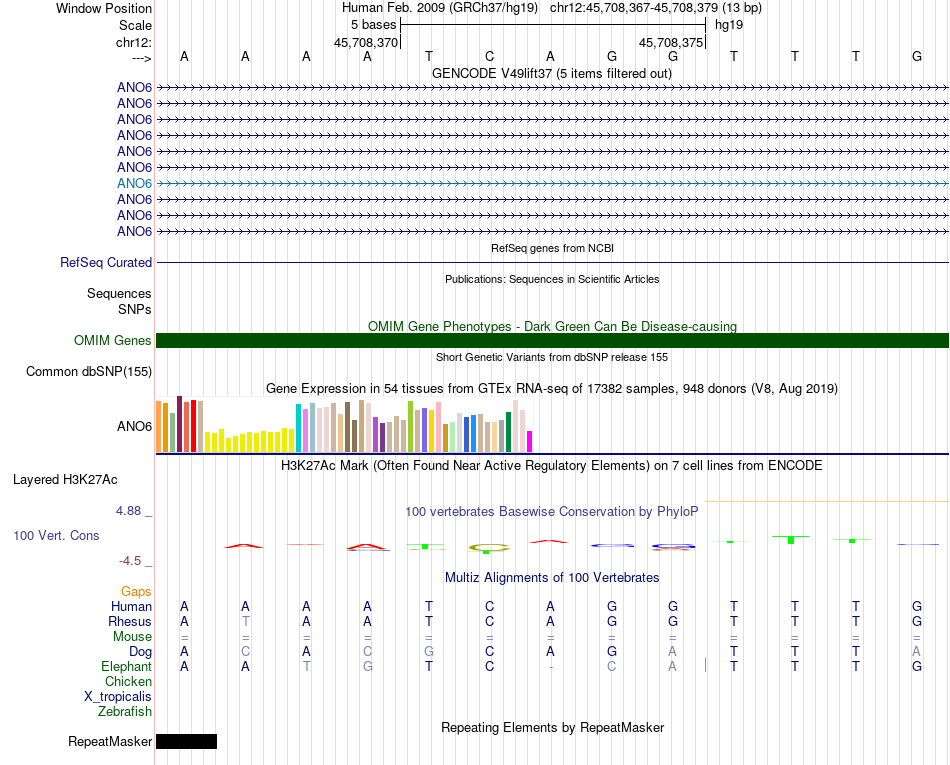Click the magenta last bar in GTEx chart
The height and width of the screenshot is (765, 950).
(x=529, y=442)
